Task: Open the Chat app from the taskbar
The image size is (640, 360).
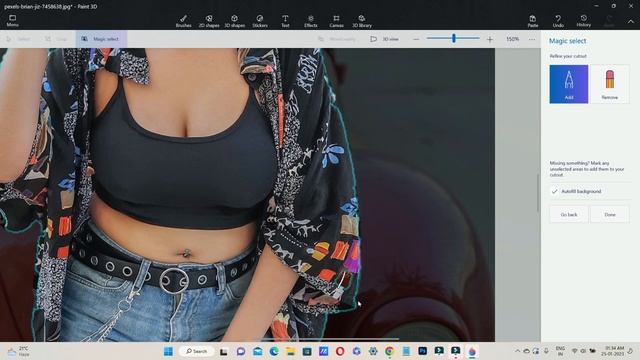Action: tap(241, 351)
